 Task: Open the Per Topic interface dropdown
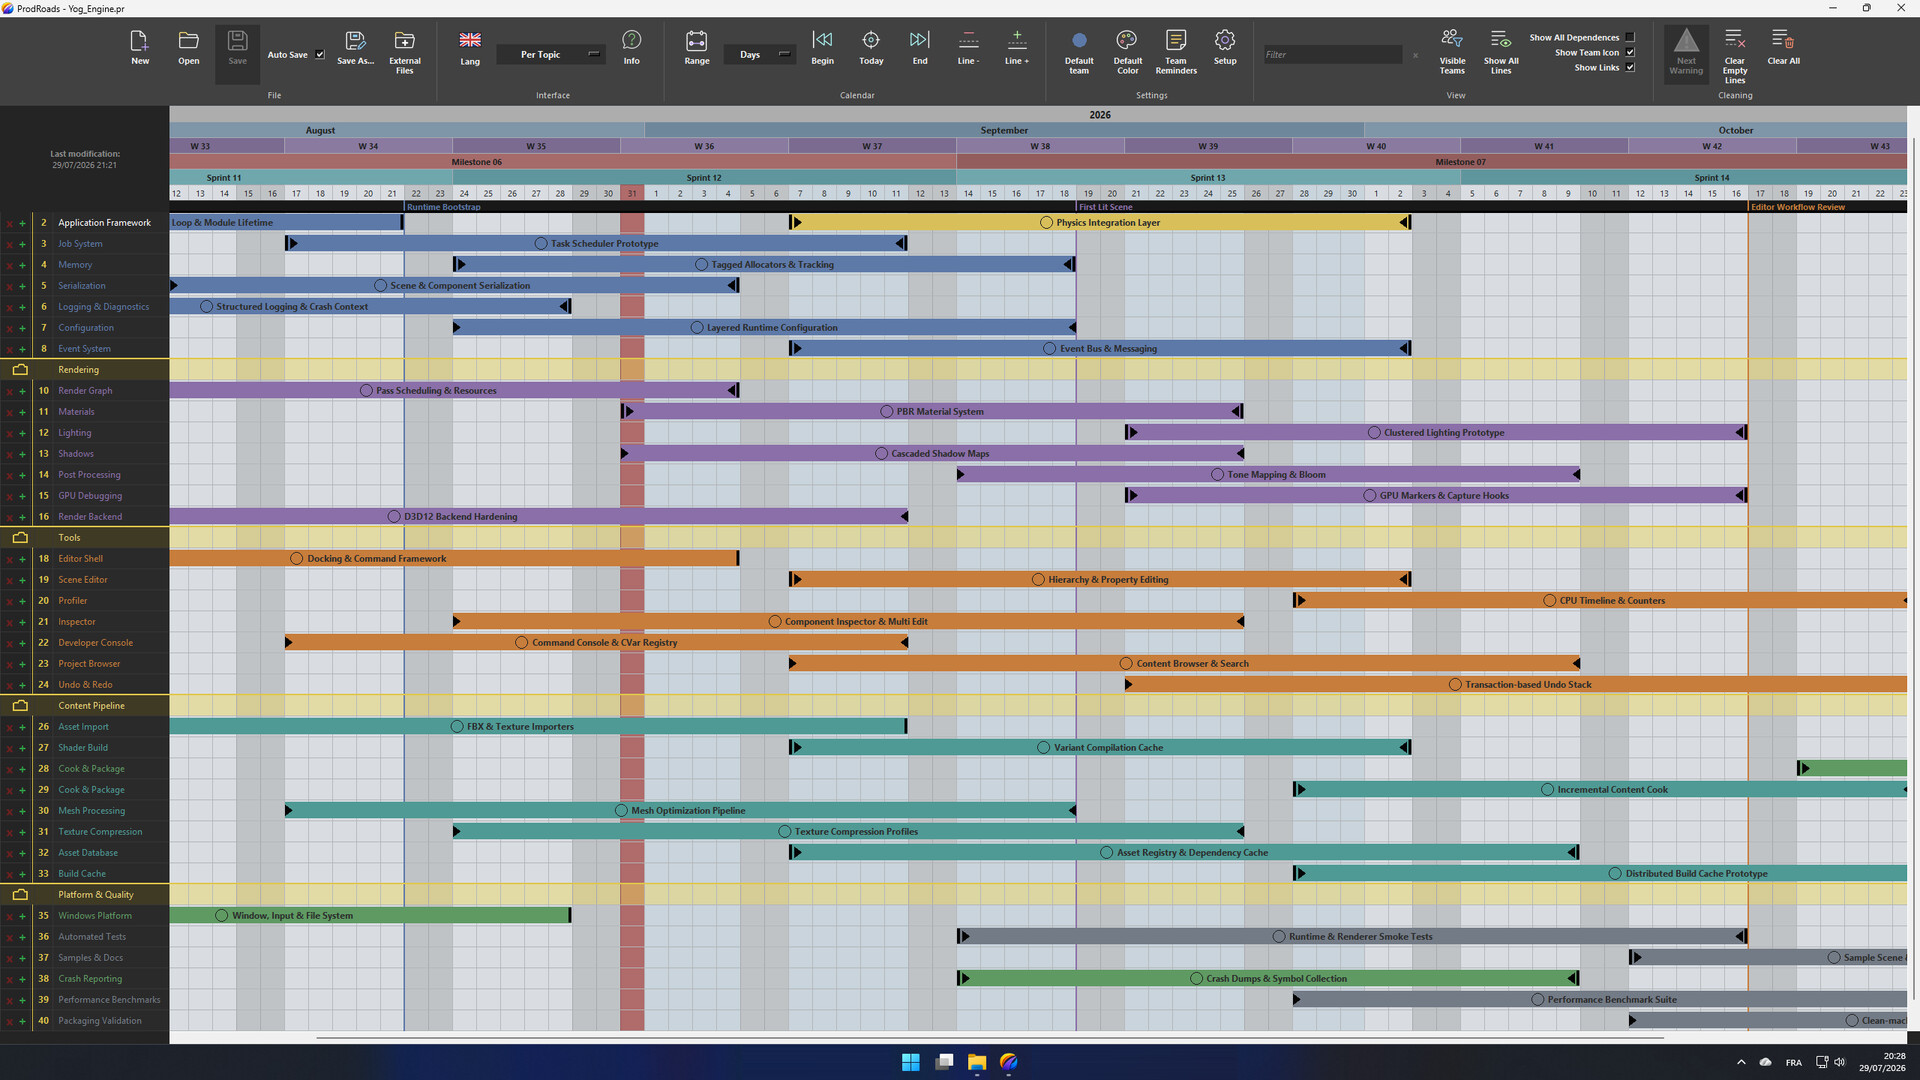[x=553, y=55]
